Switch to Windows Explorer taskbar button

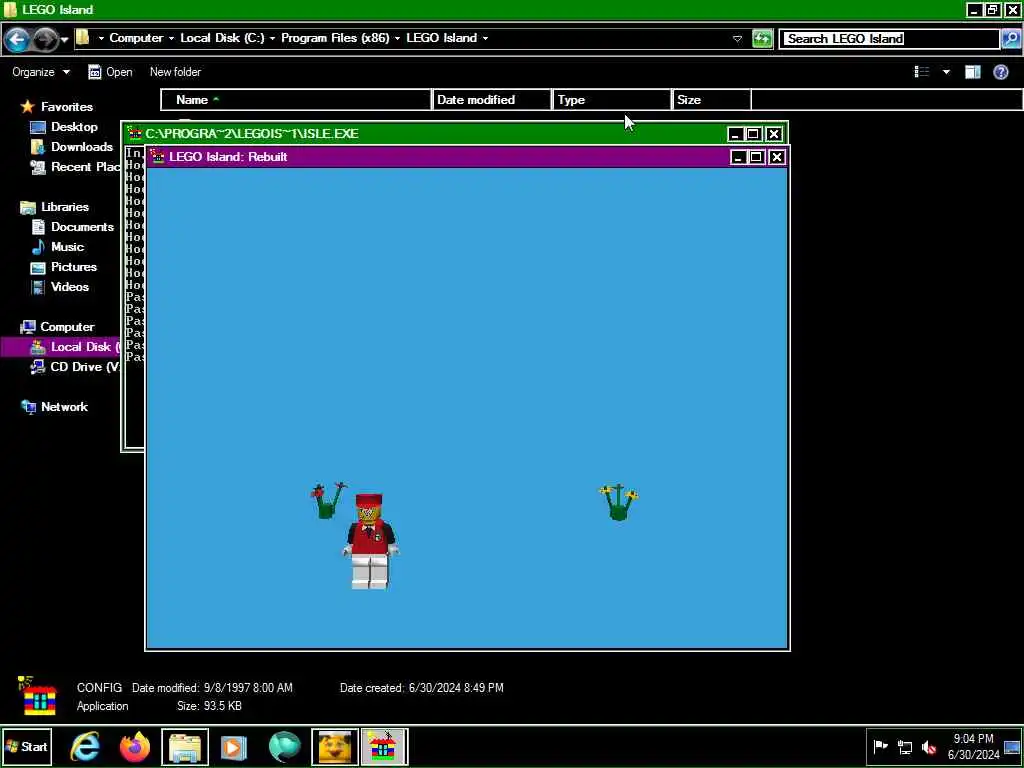point(185,746)
